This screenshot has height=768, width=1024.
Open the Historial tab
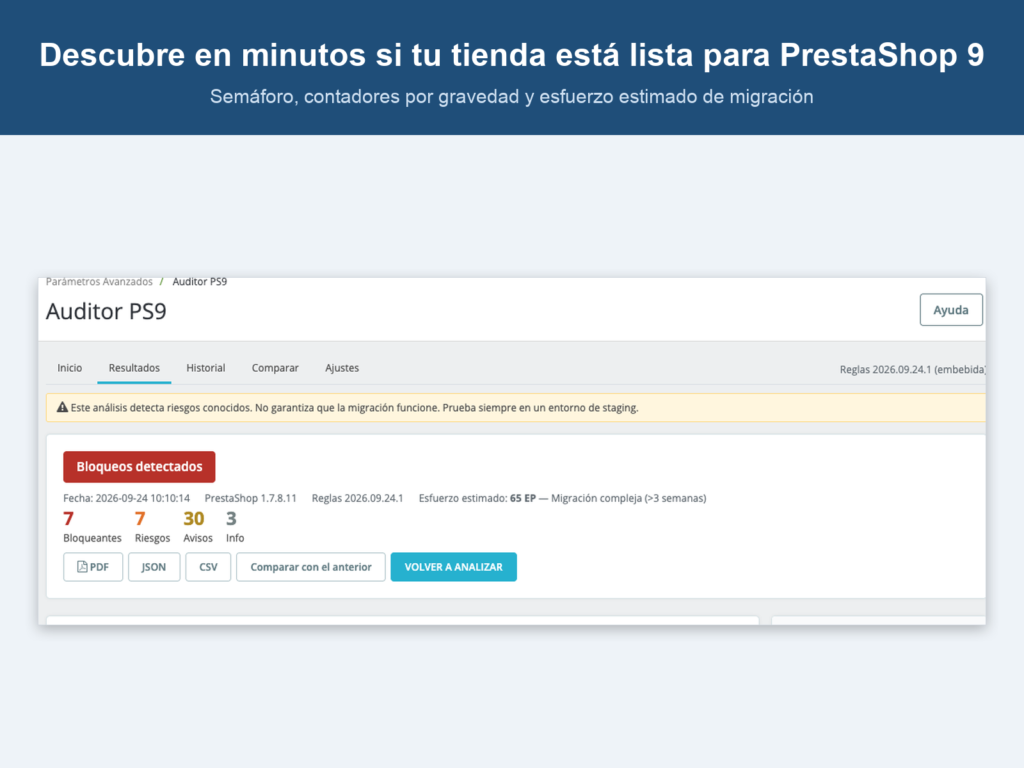click(206, 368)
